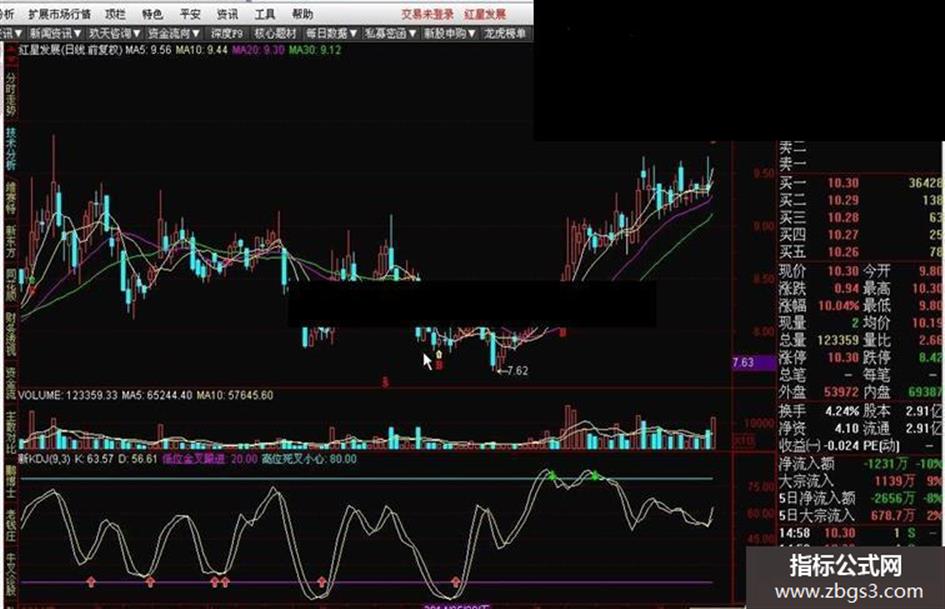Click the 低位金叉跟进 20.00 label
This screenshot has width=945, height=609.
pos(210,459)
